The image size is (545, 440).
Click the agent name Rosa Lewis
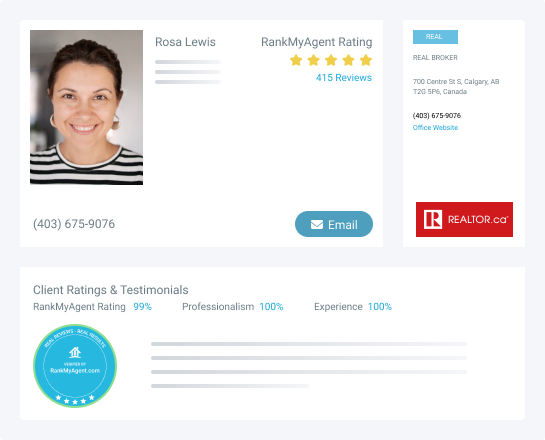185,42
